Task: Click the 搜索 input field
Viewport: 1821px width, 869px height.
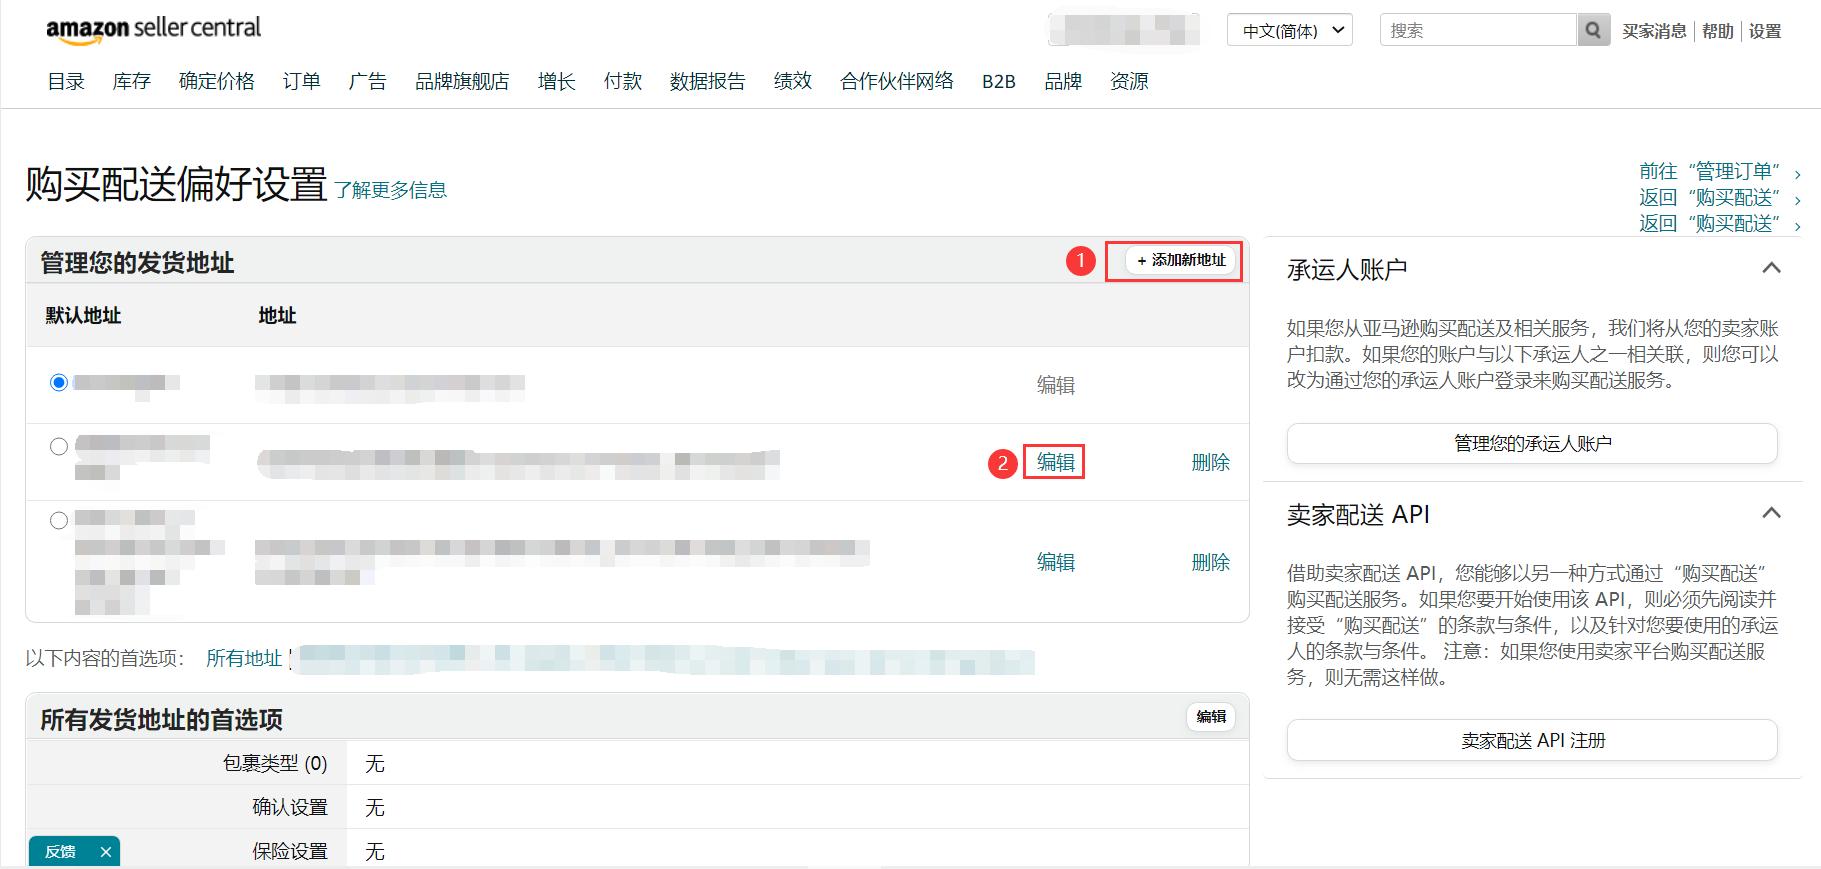Action: tap(1478, 30)
